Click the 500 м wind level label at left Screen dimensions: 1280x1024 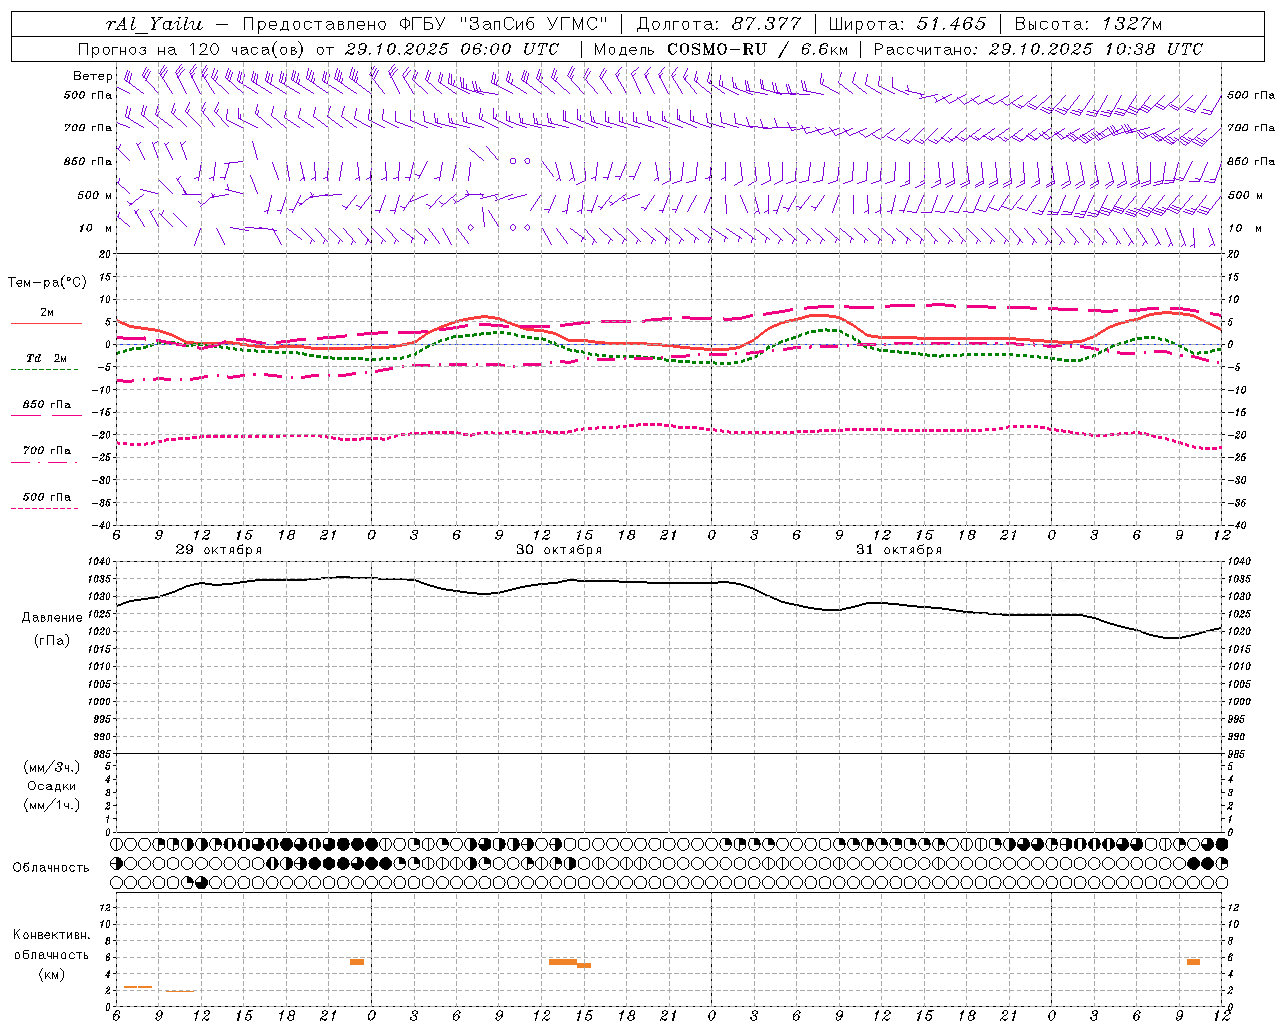tap(95, 195)
